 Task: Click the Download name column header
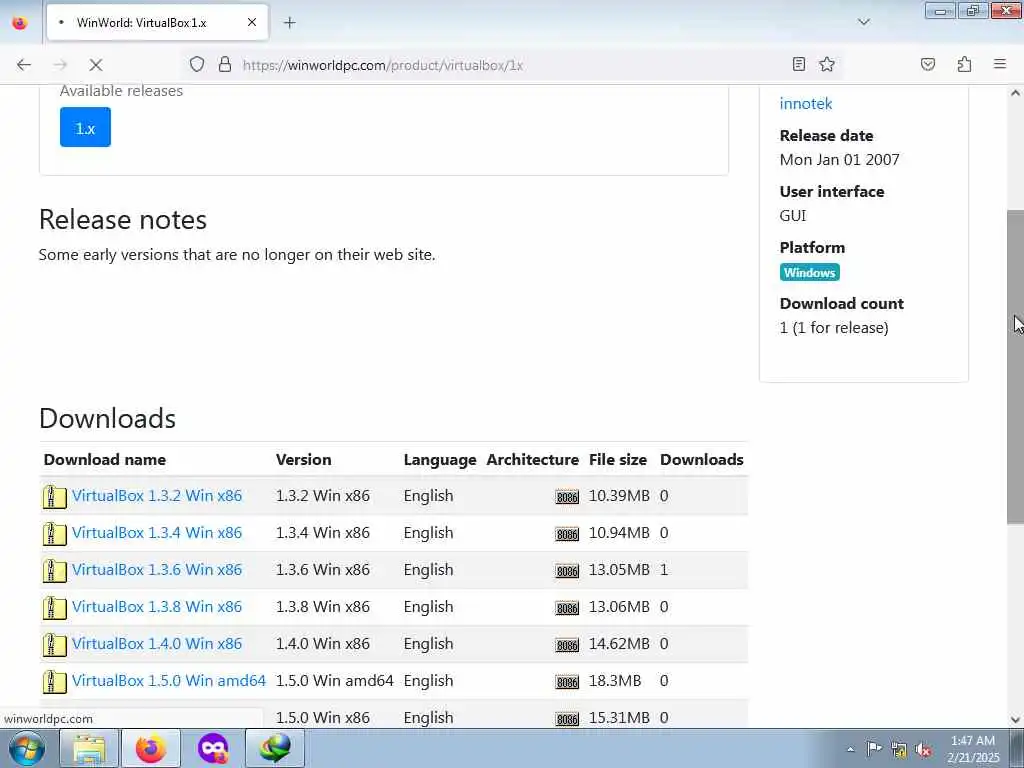click(104, 460)
